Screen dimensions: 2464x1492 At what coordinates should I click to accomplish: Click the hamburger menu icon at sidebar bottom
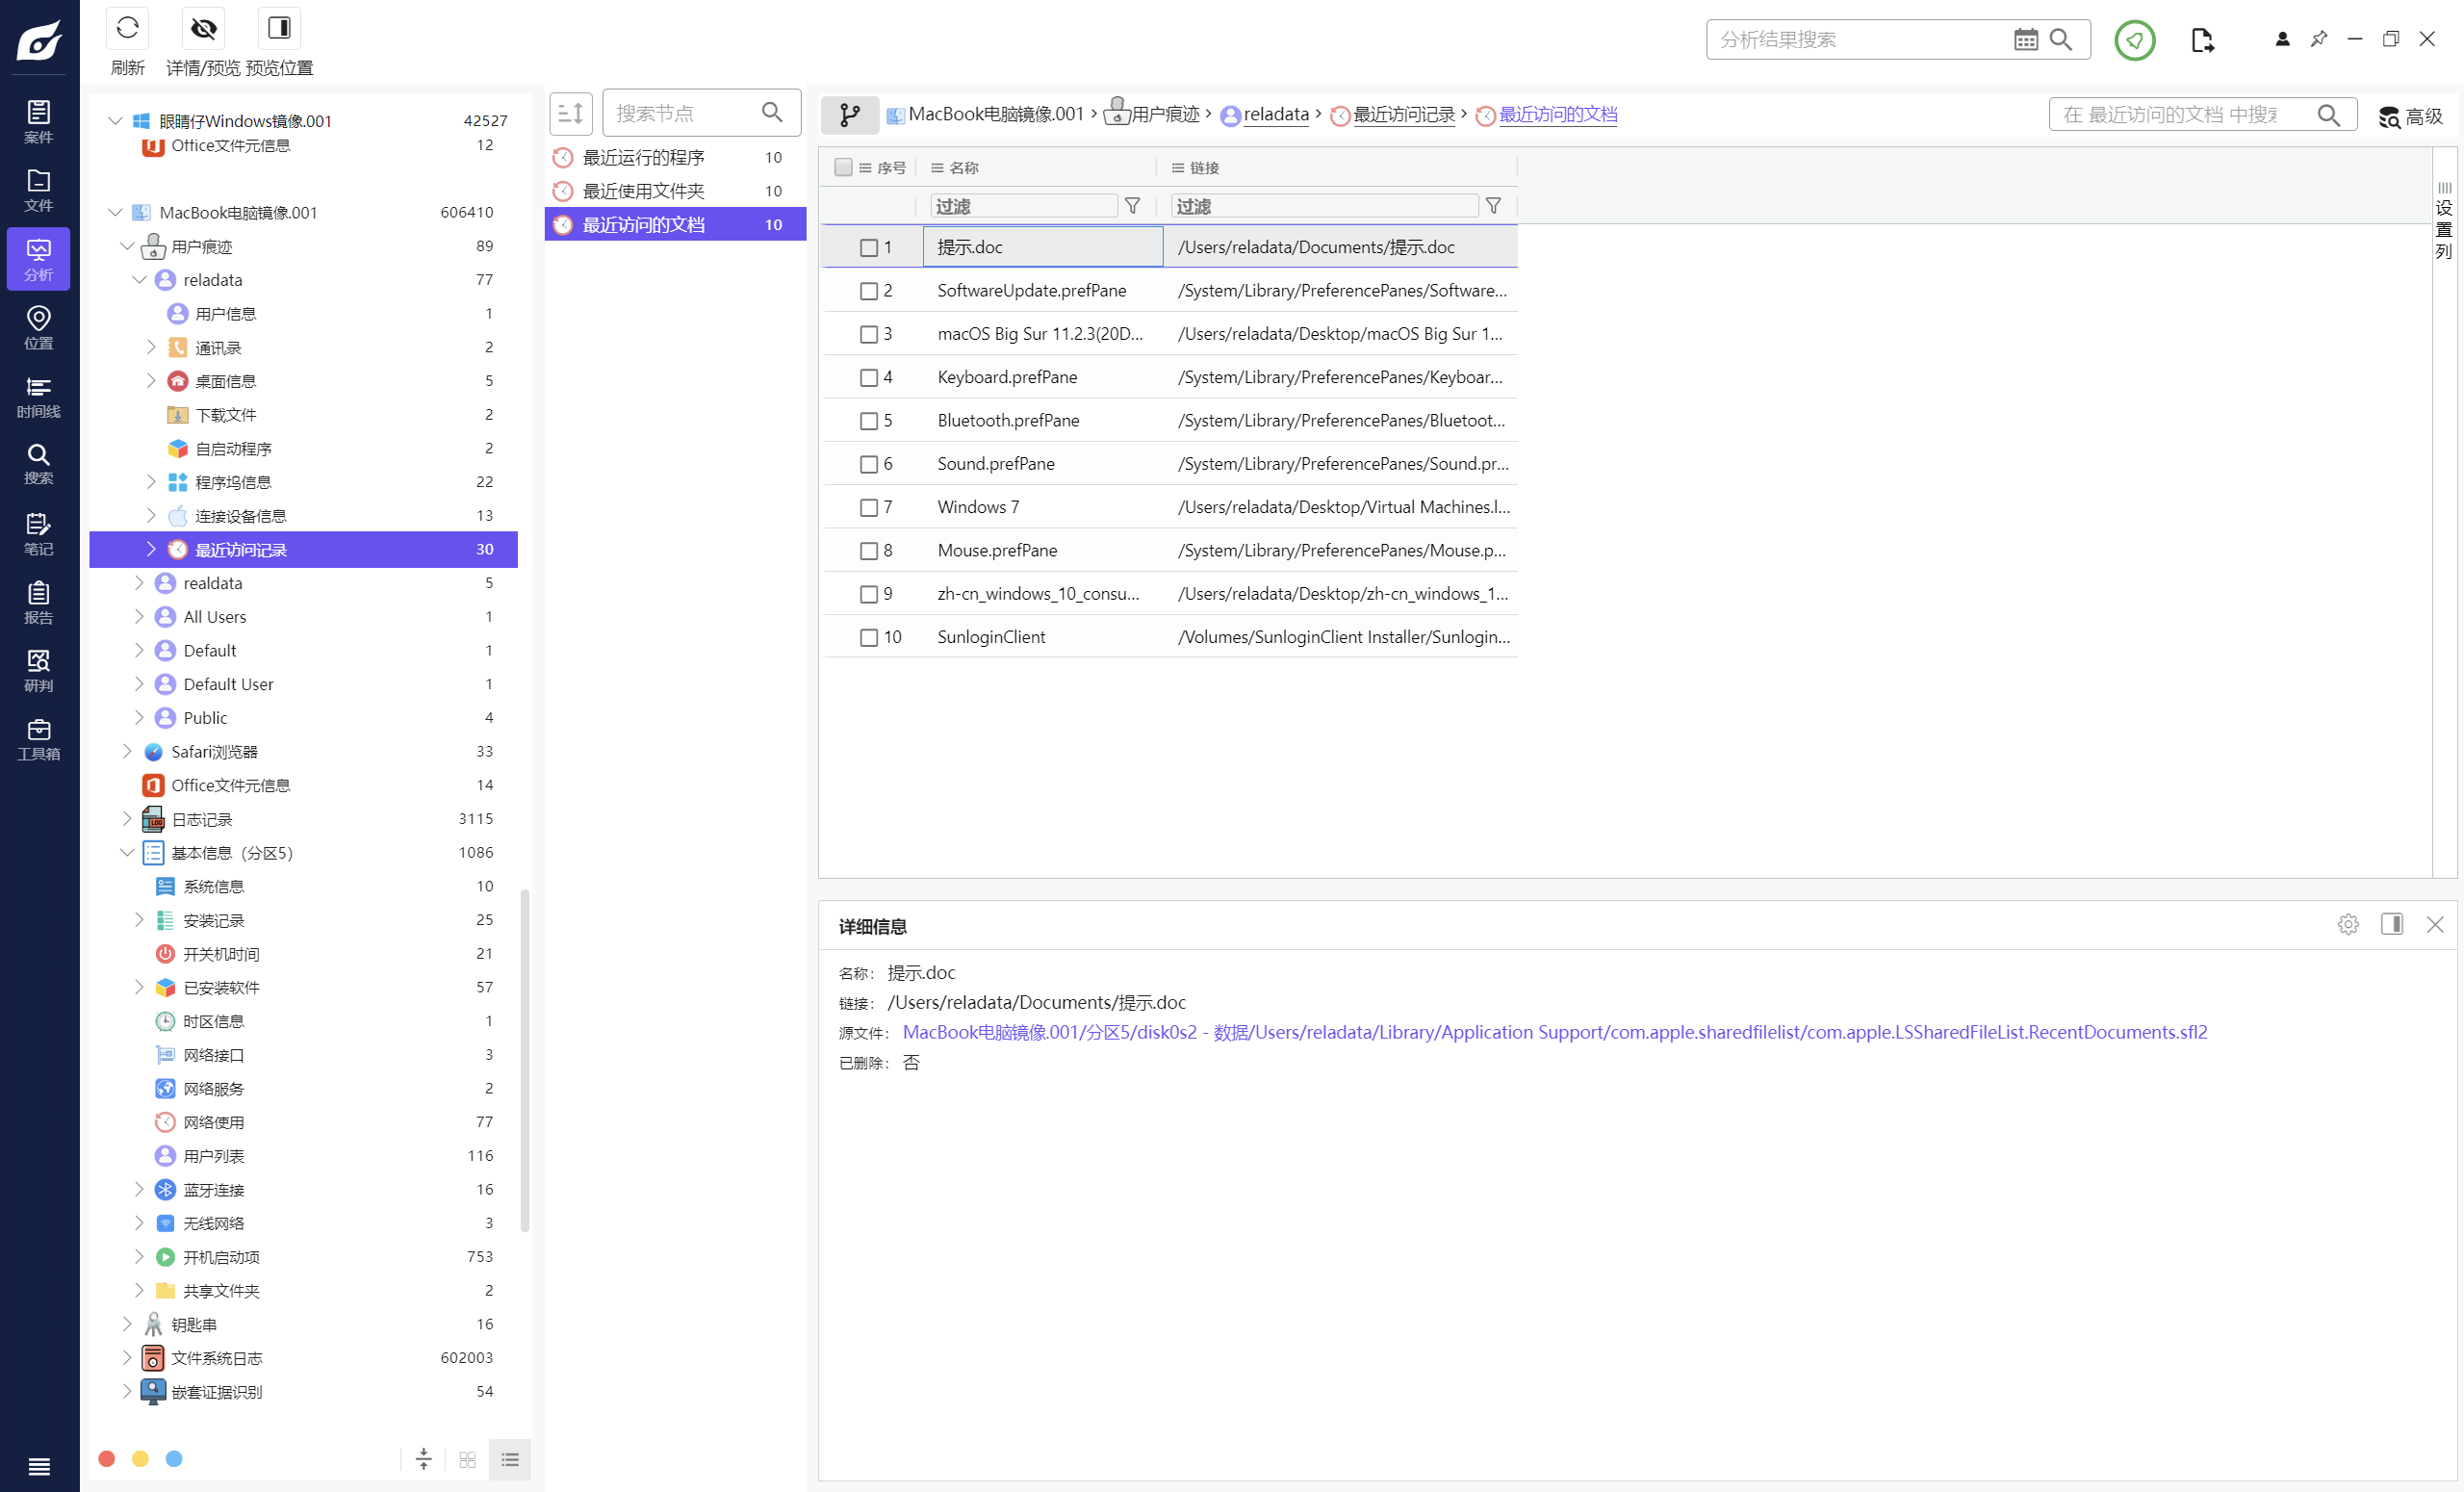[39, 1466]
